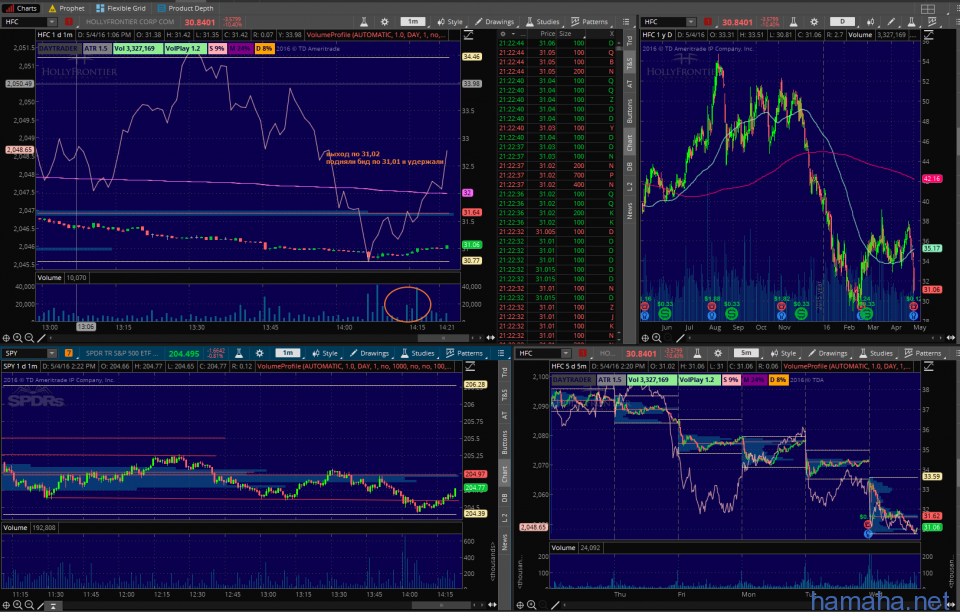Image resolution: width=960 pixels, height=612 pixels.
Task: Toggle the DB side panel of the top-left HFC chart
Action: [x=629, y=166]
